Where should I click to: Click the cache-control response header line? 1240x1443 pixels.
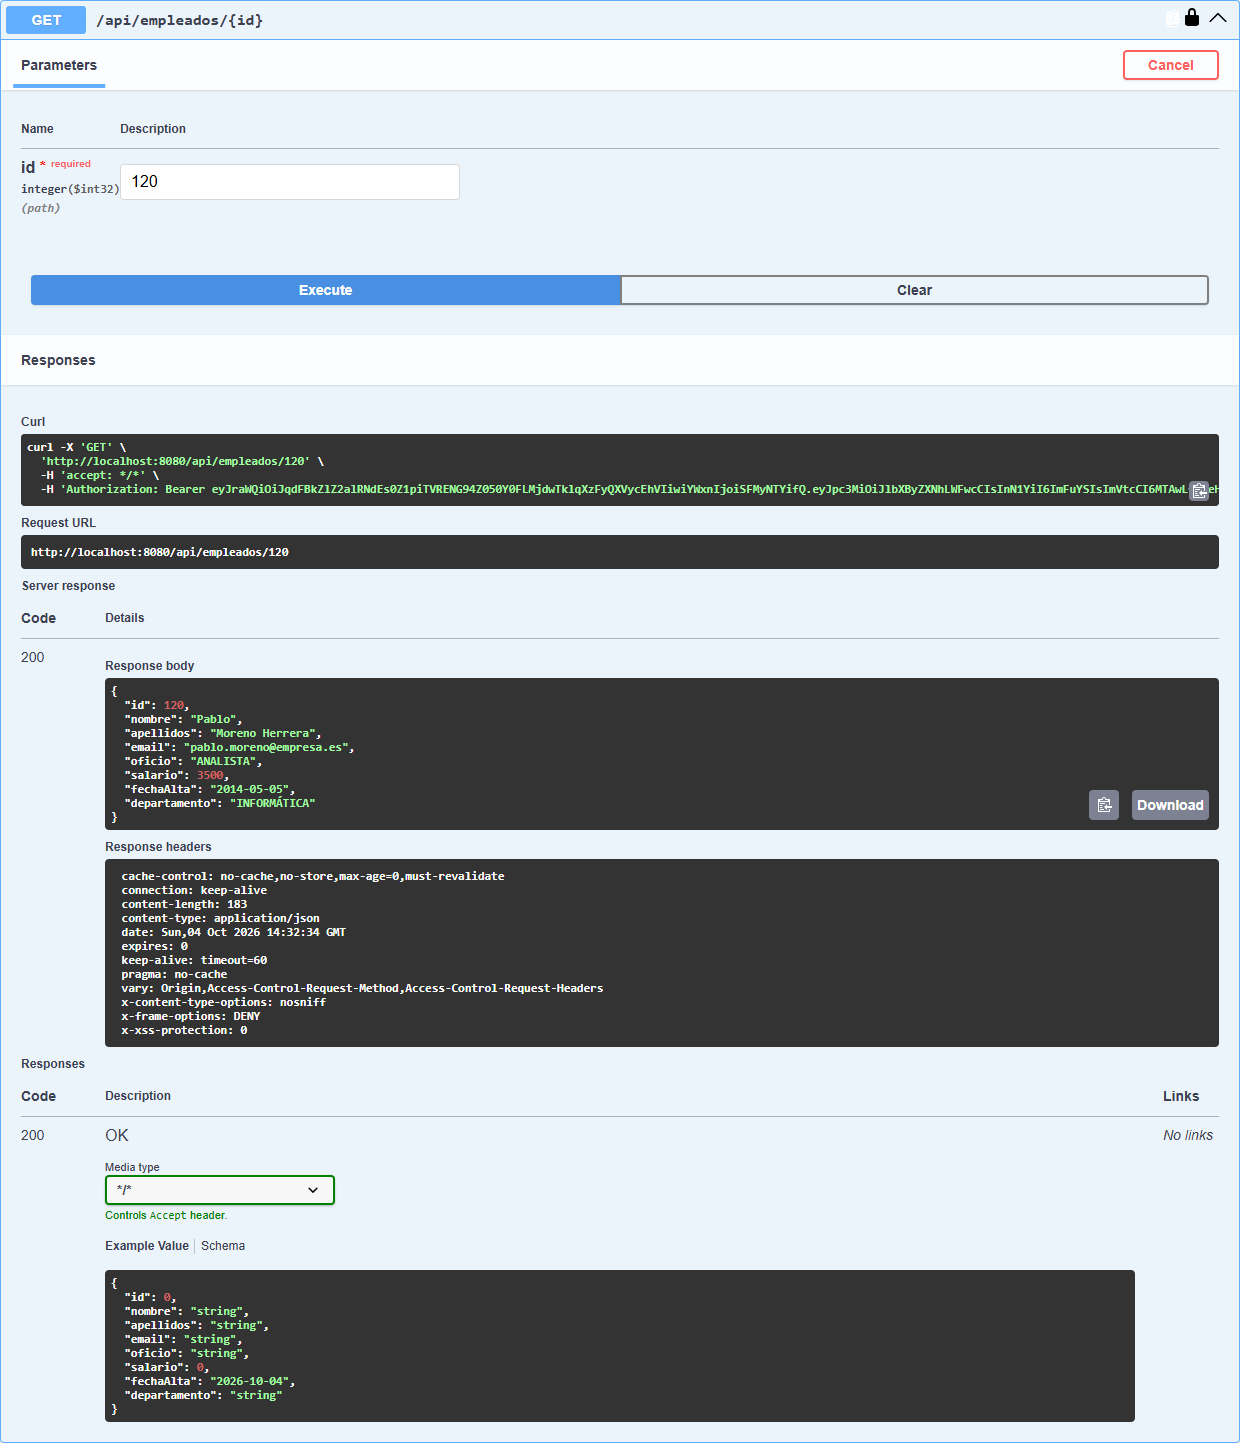313,876
